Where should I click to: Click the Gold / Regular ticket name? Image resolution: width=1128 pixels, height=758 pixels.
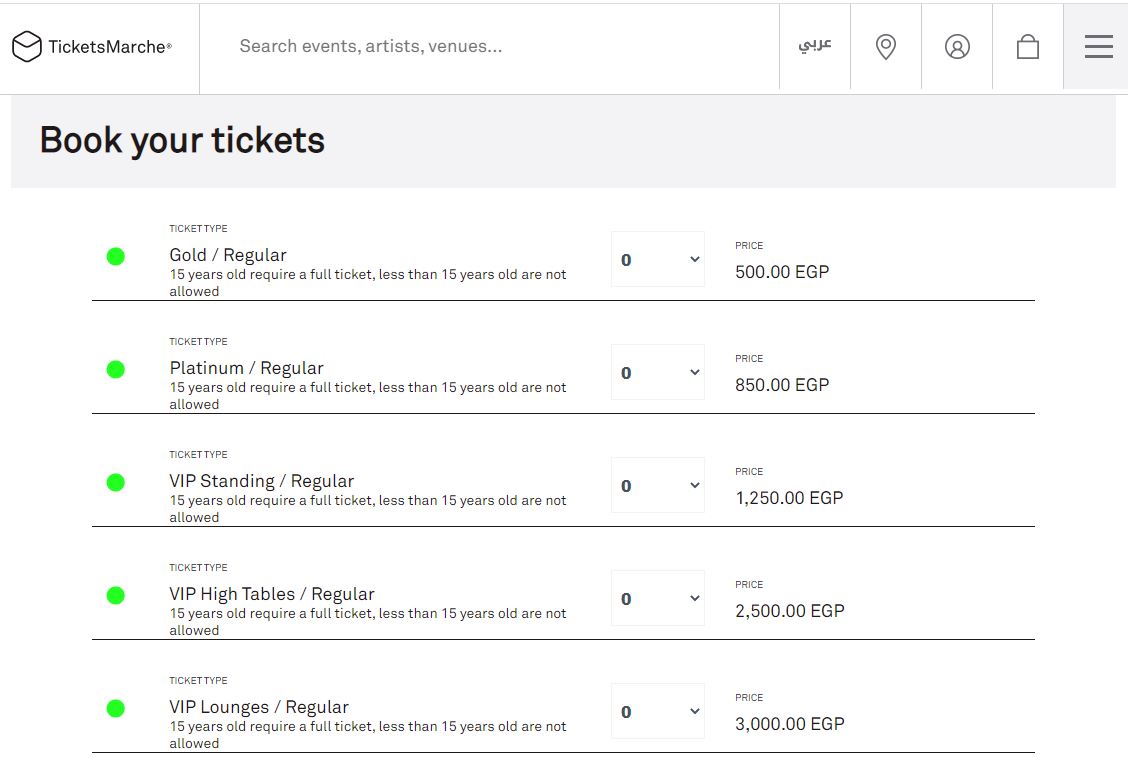(x=228, y=255)
